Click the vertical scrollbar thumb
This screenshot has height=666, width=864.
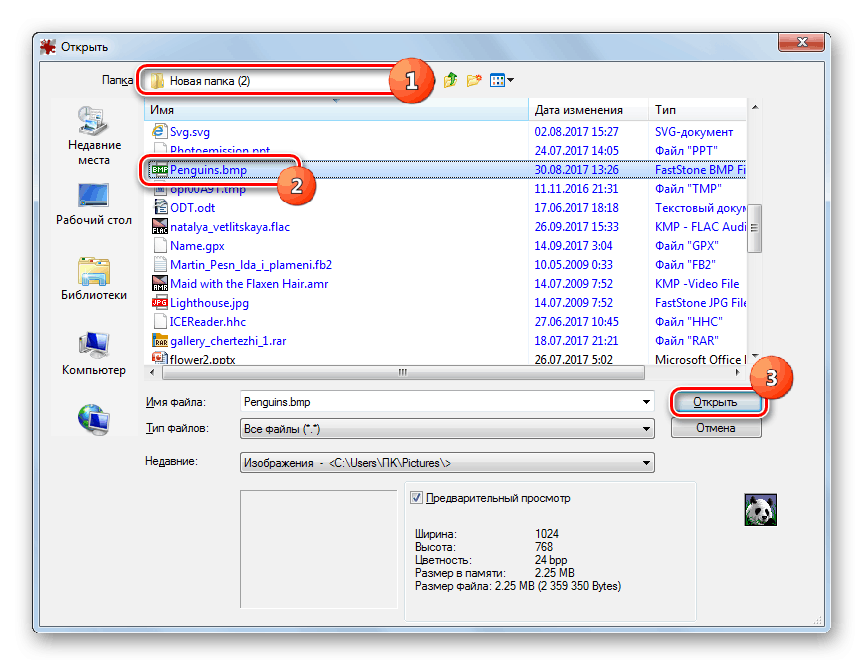click(754, 228)
